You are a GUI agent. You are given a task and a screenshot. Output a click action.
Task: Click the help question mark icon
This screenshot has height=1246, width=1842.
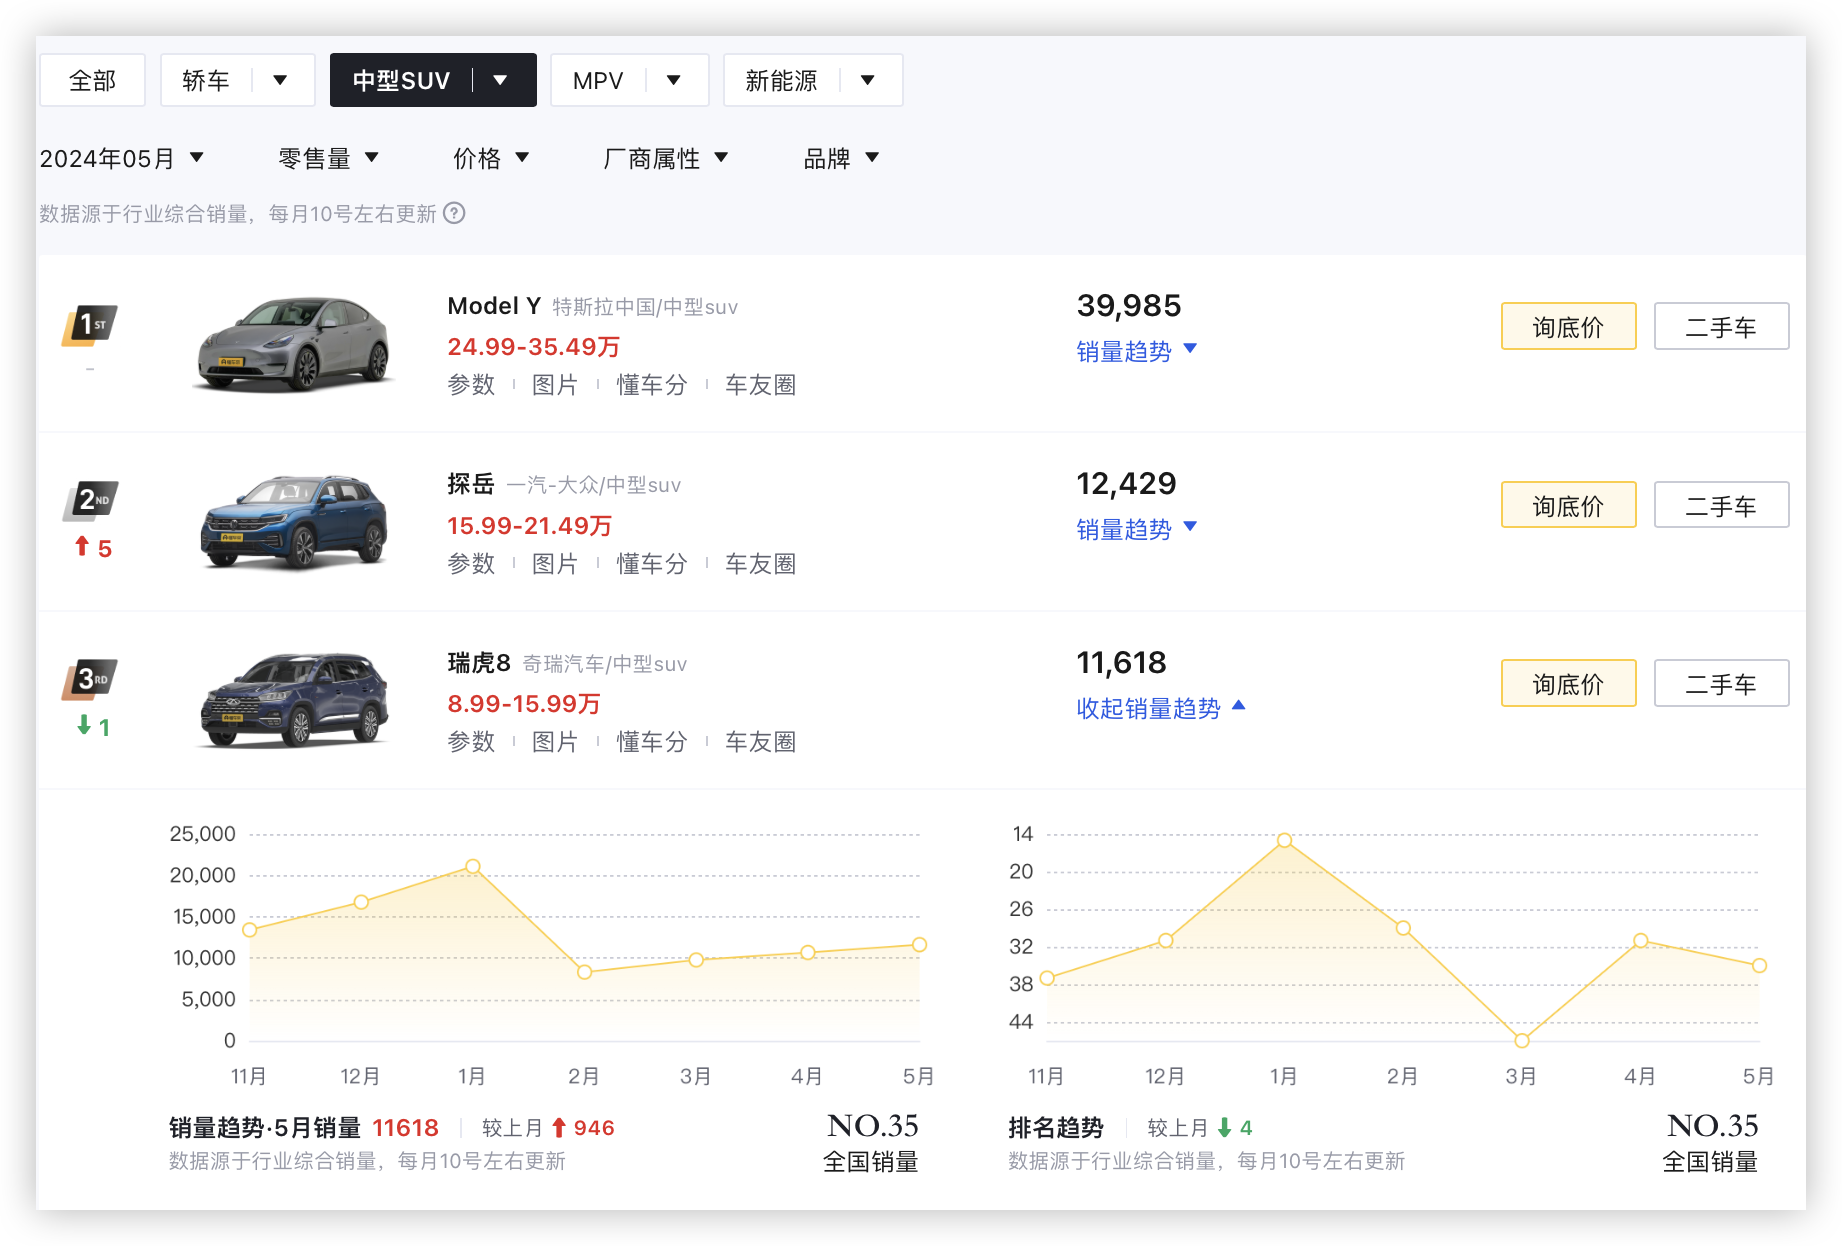[x=454, y=213]
